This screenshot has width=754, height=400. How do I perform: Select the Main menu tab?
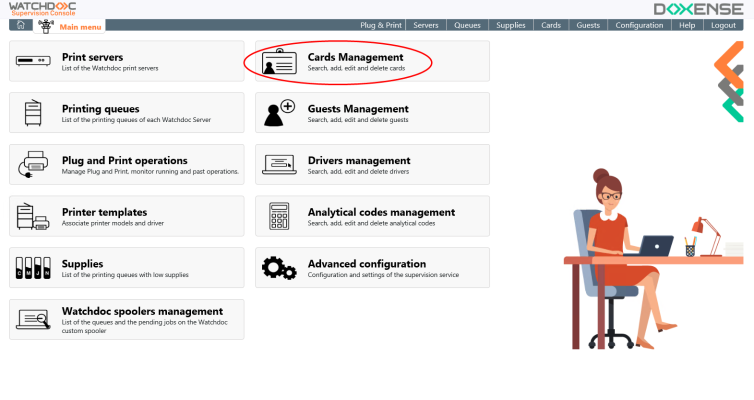(x=79, y=25)
